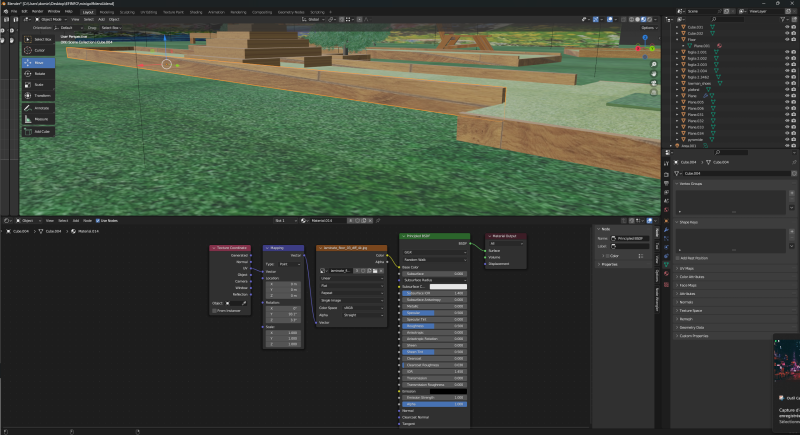Select the Add Cube tool
The height and width of the screenshot is (435, 800).
click(38, 132)
